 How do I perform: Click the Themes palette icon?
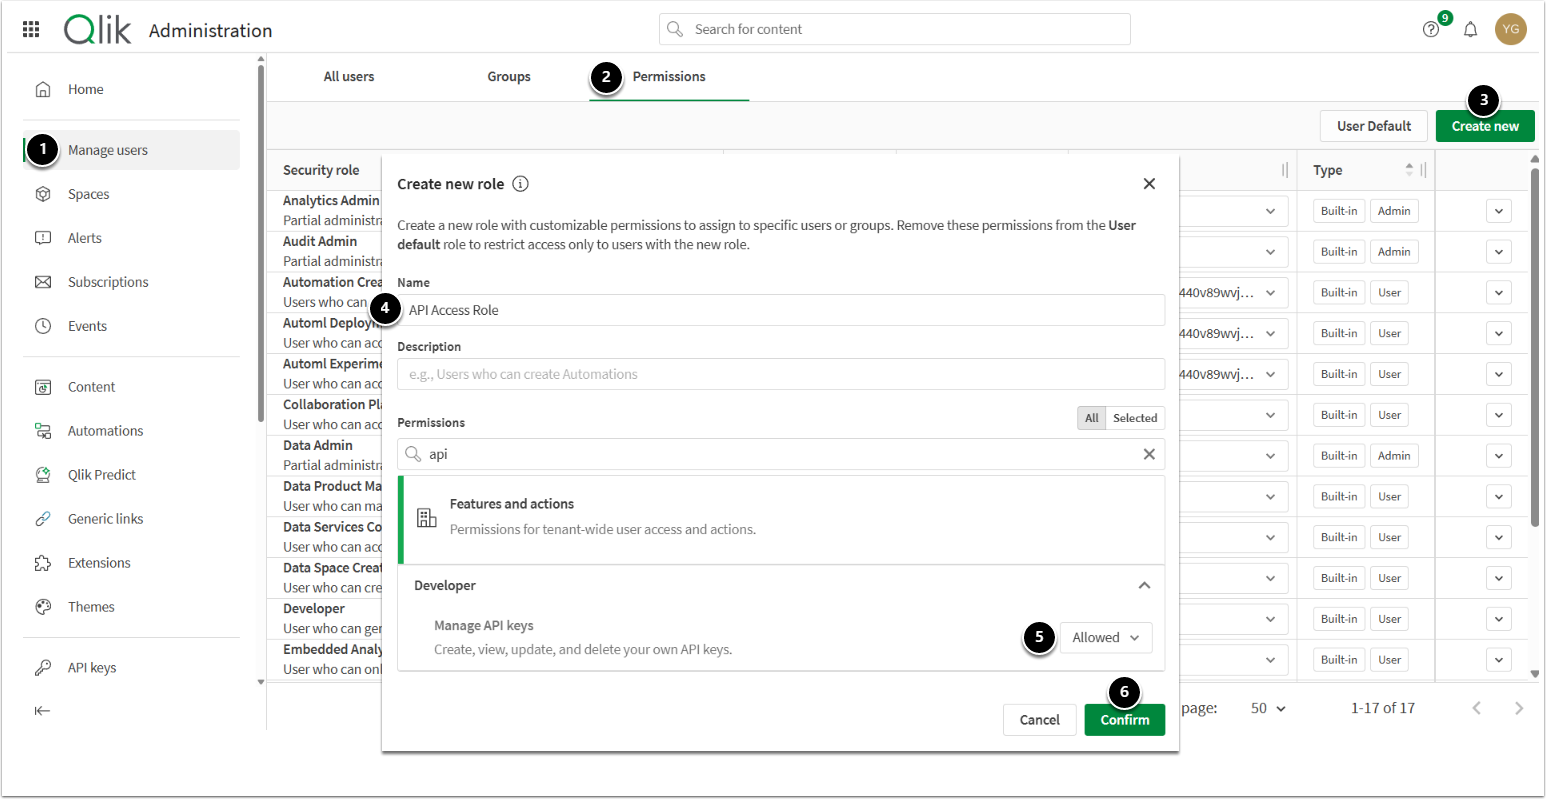tap(43, 607)
